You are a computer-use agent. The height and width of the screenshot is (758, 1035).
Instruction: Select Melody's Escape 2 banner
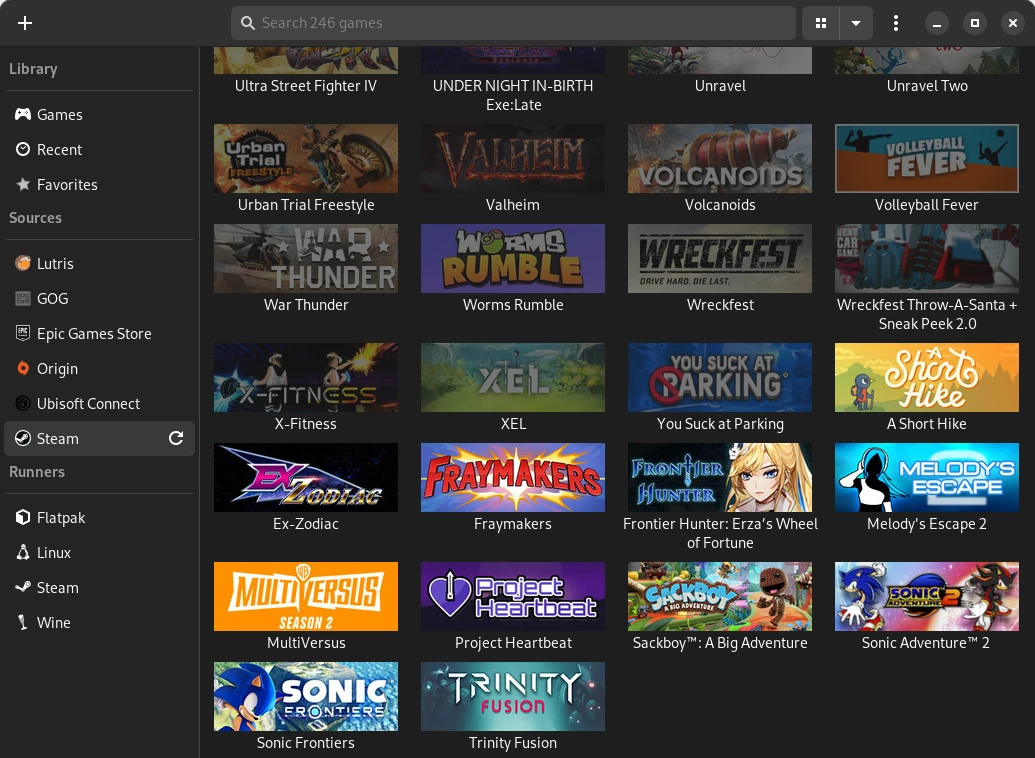point(927,477)
